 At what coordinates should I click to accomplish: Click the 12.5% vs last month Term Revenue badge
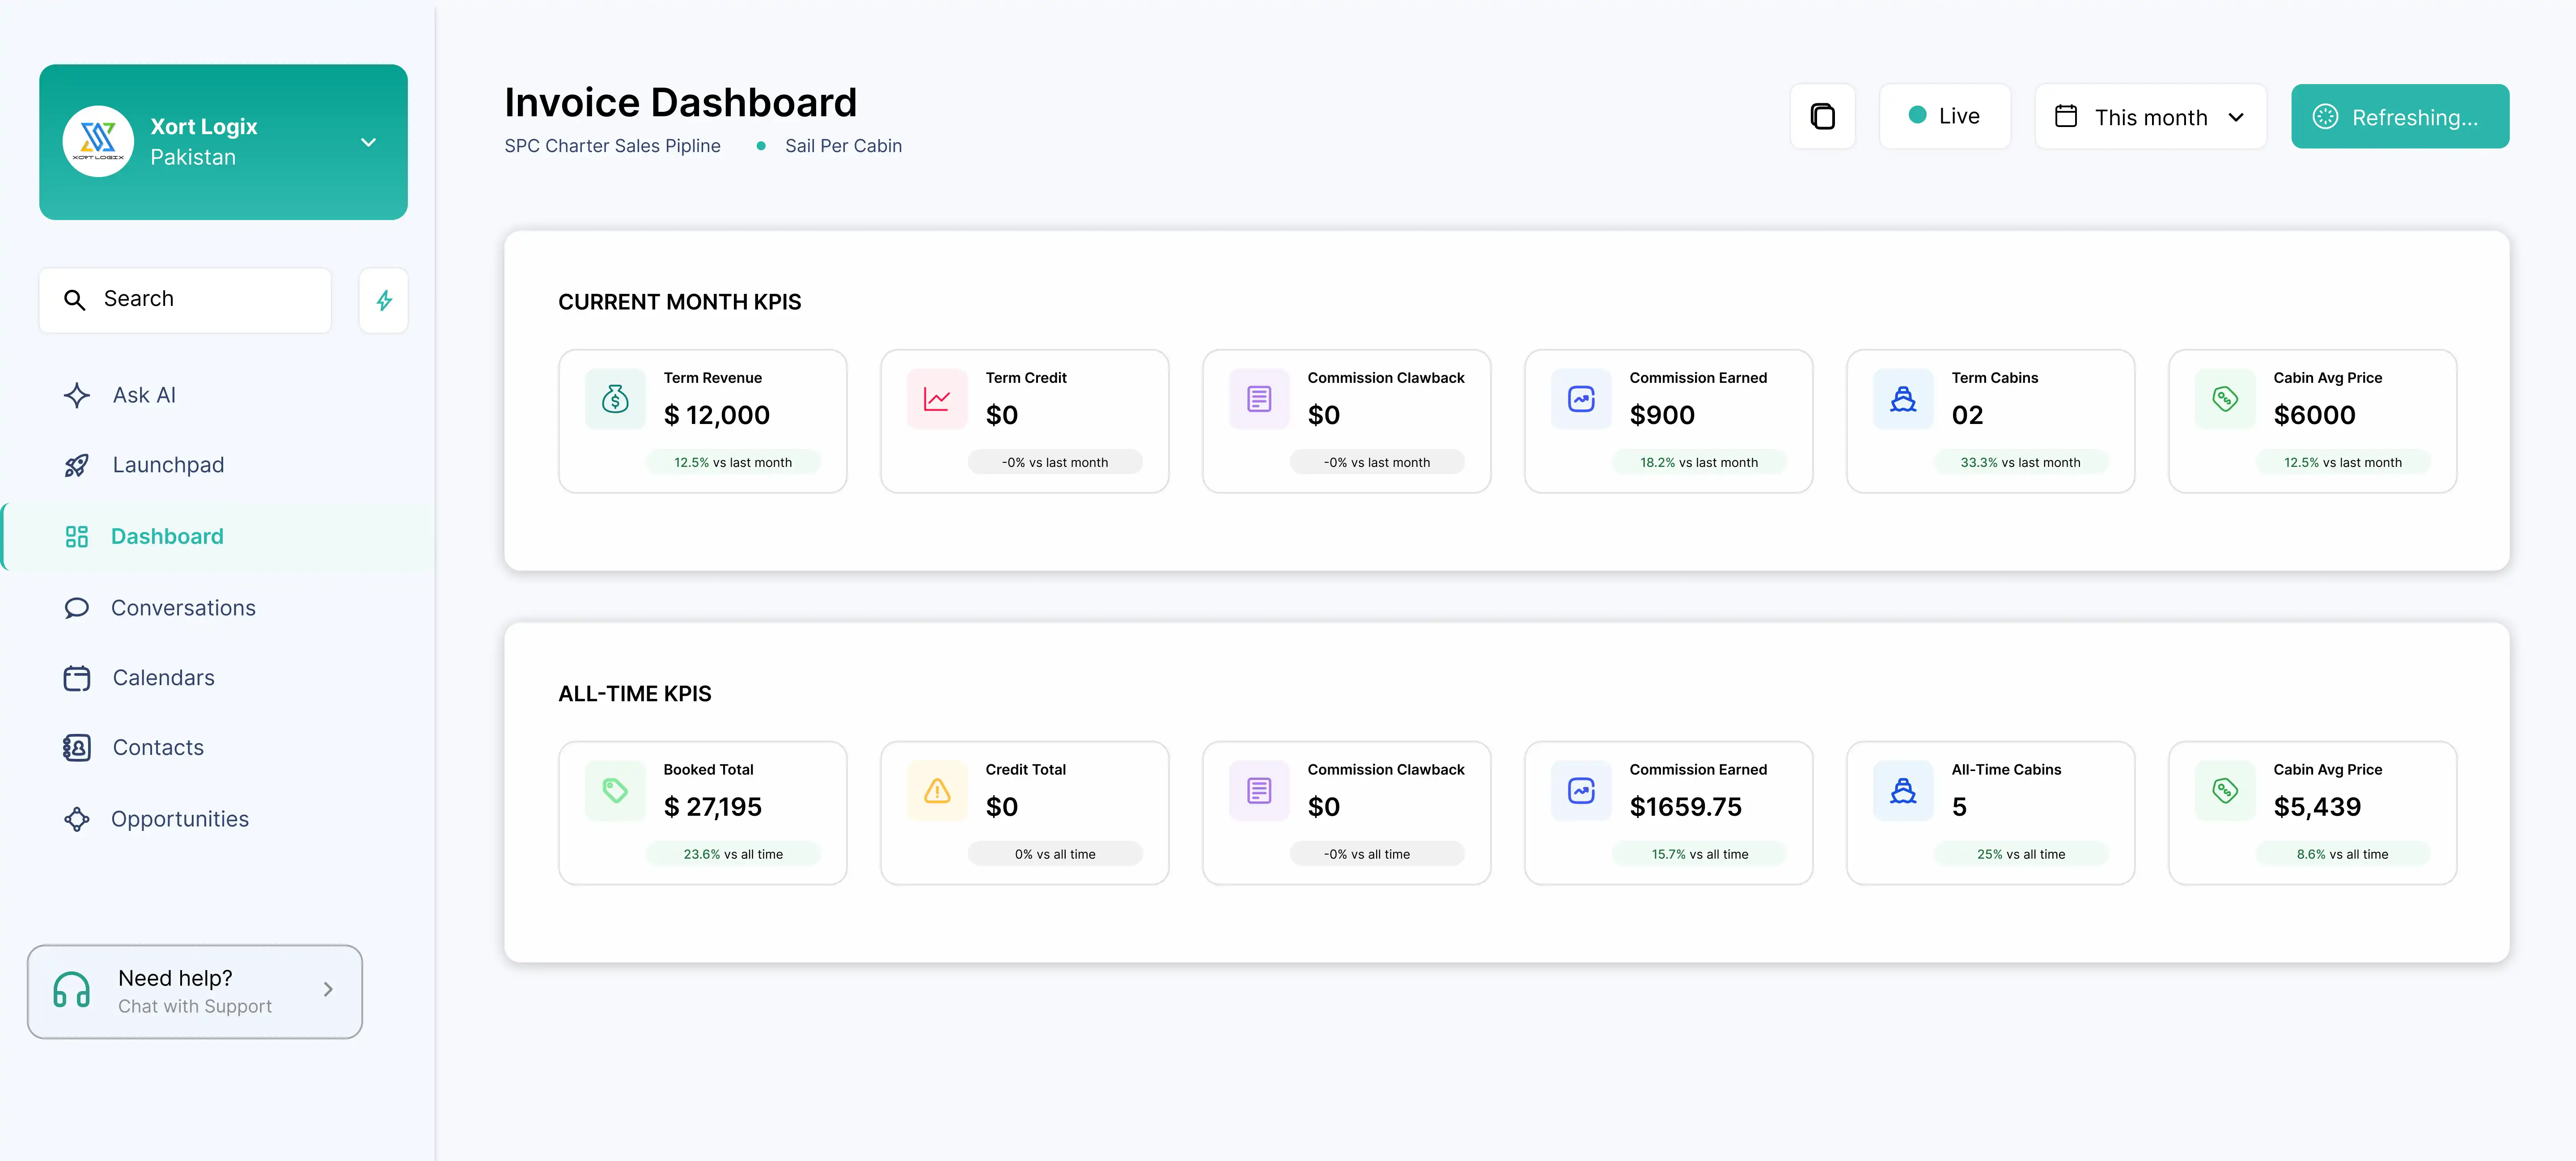coord(733,463)
